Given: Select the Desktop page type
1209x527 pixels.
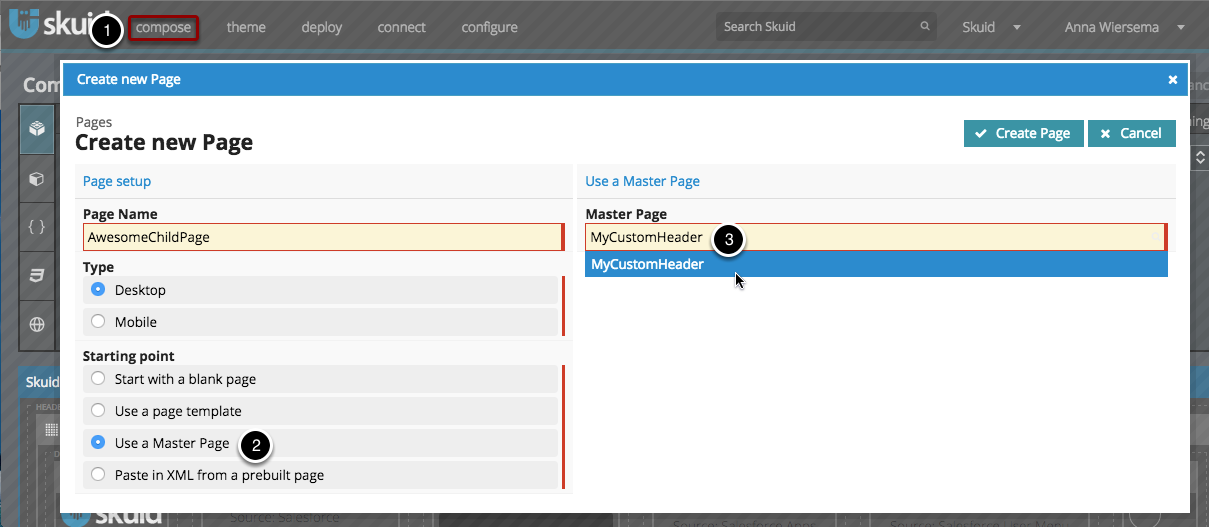Looking at the screenshot, I should tap(98, 290).
